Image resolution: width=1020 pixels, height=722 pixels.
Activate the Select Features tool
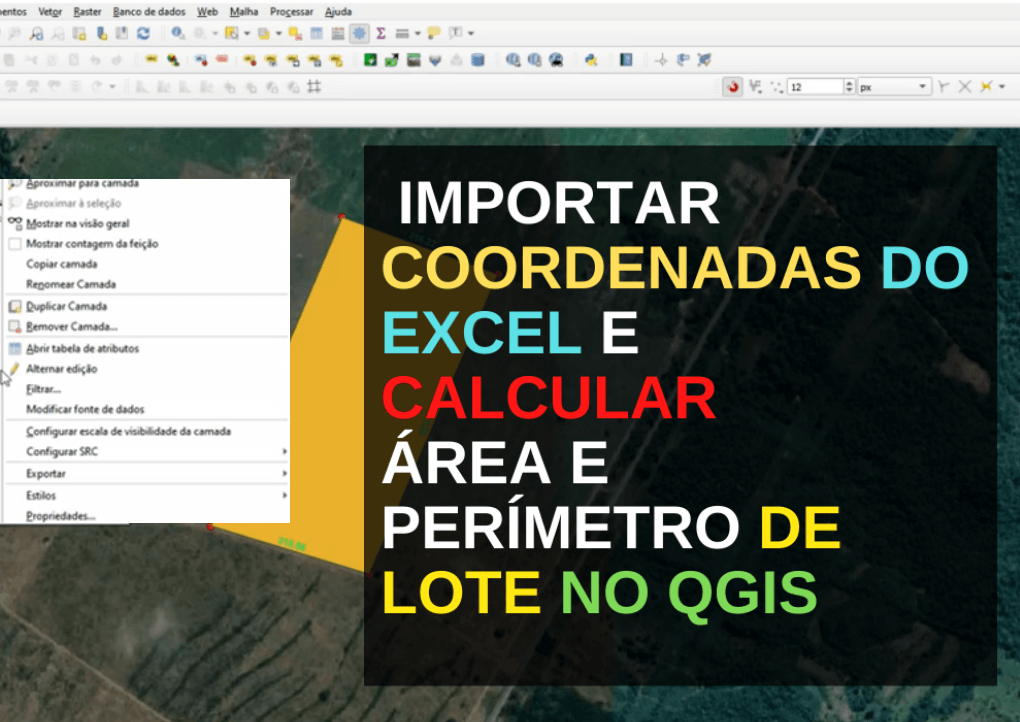[231, 33]
